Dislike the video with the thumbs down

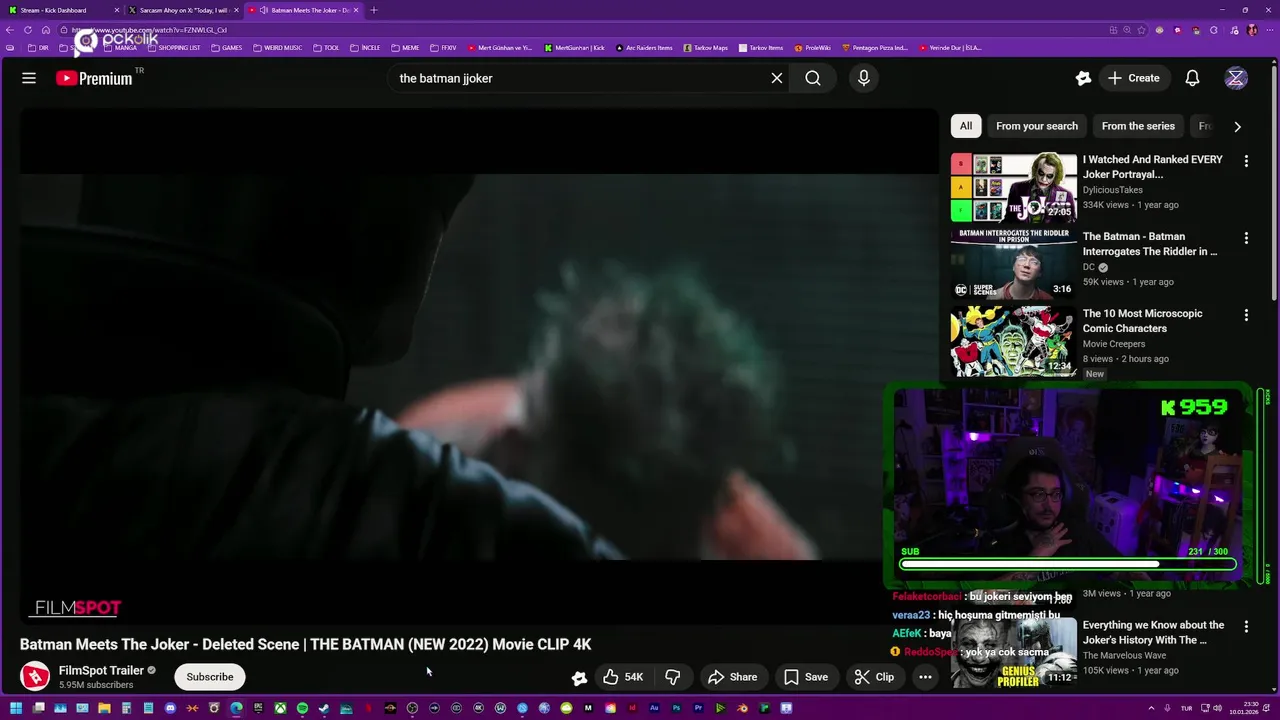(x=673, y=677)
